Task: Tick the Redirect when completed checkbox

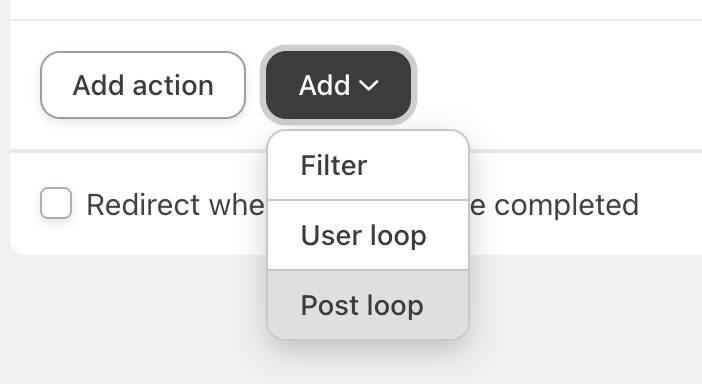Action: [x=56, y=203]
